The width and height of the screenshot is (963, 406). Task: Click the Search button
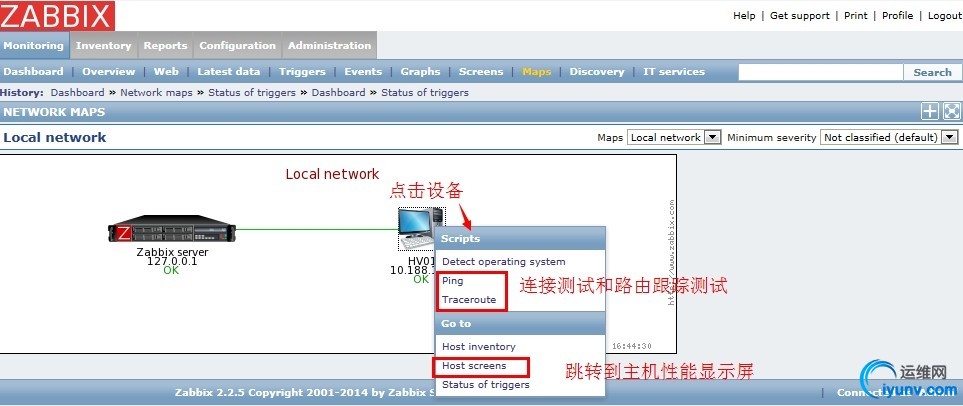click(x=932, y=72)
